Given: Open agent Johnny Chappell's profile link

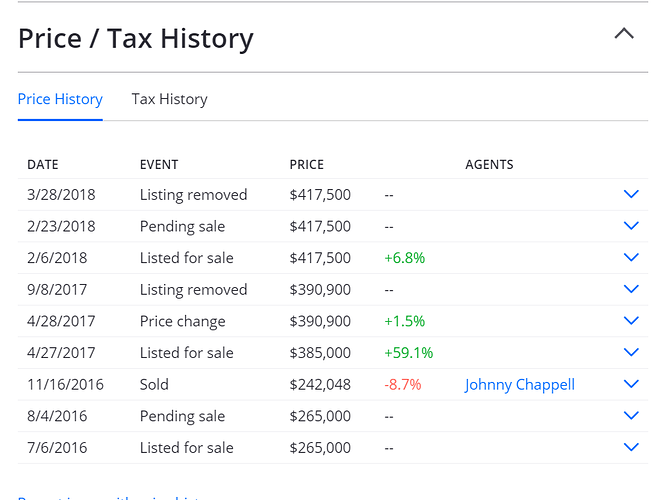Looking at the screenshot, I should pos(519,385).
